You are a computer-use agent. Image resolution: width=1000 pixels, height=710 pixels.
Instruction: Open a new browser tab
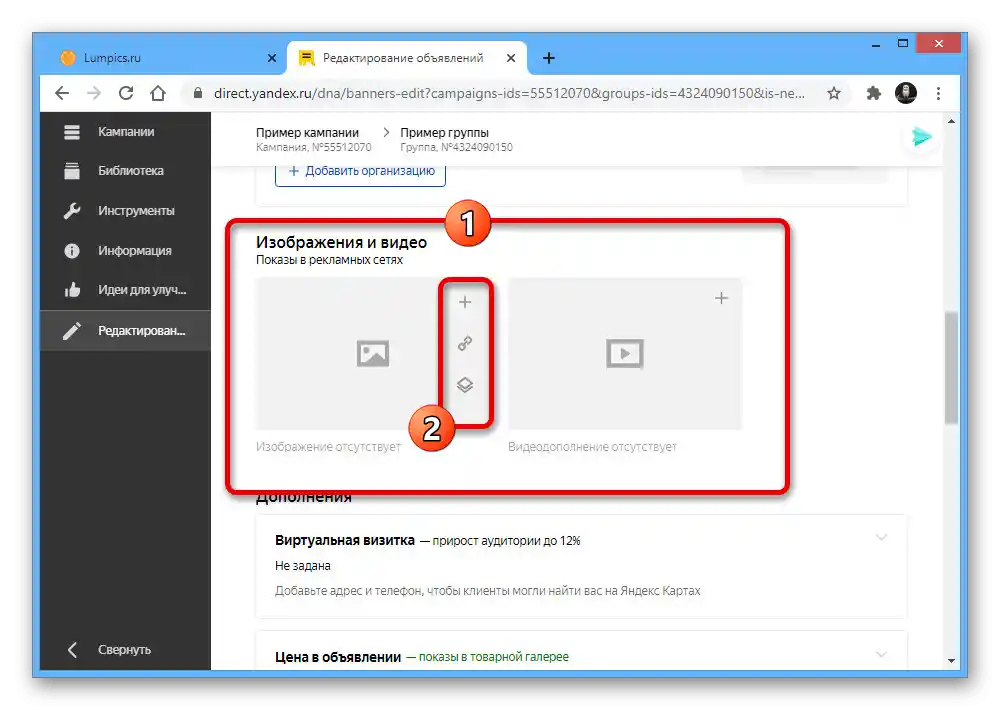tap(548, 58)
